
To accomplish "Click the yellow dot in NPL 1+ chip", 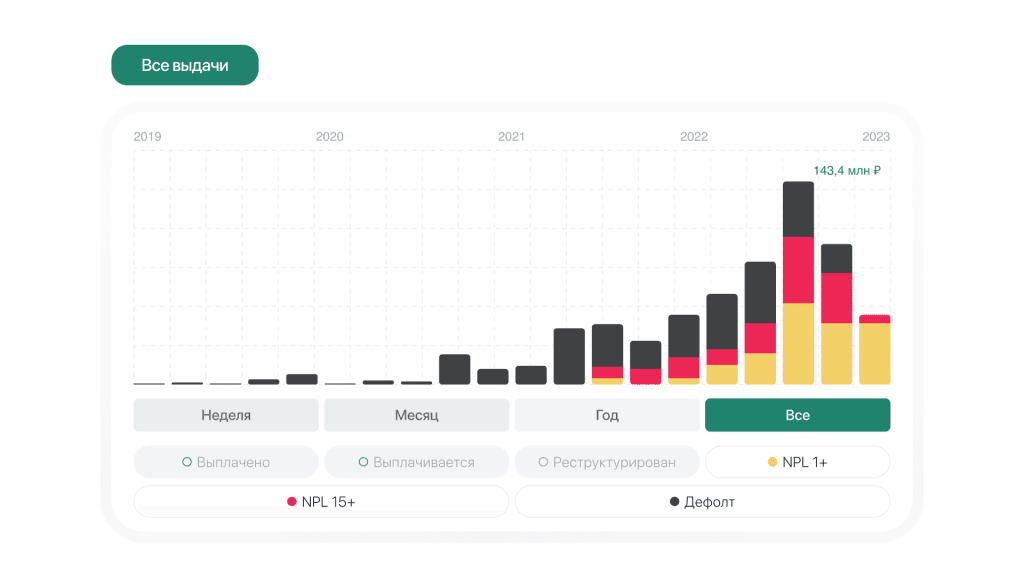I will tap(772, 462).
